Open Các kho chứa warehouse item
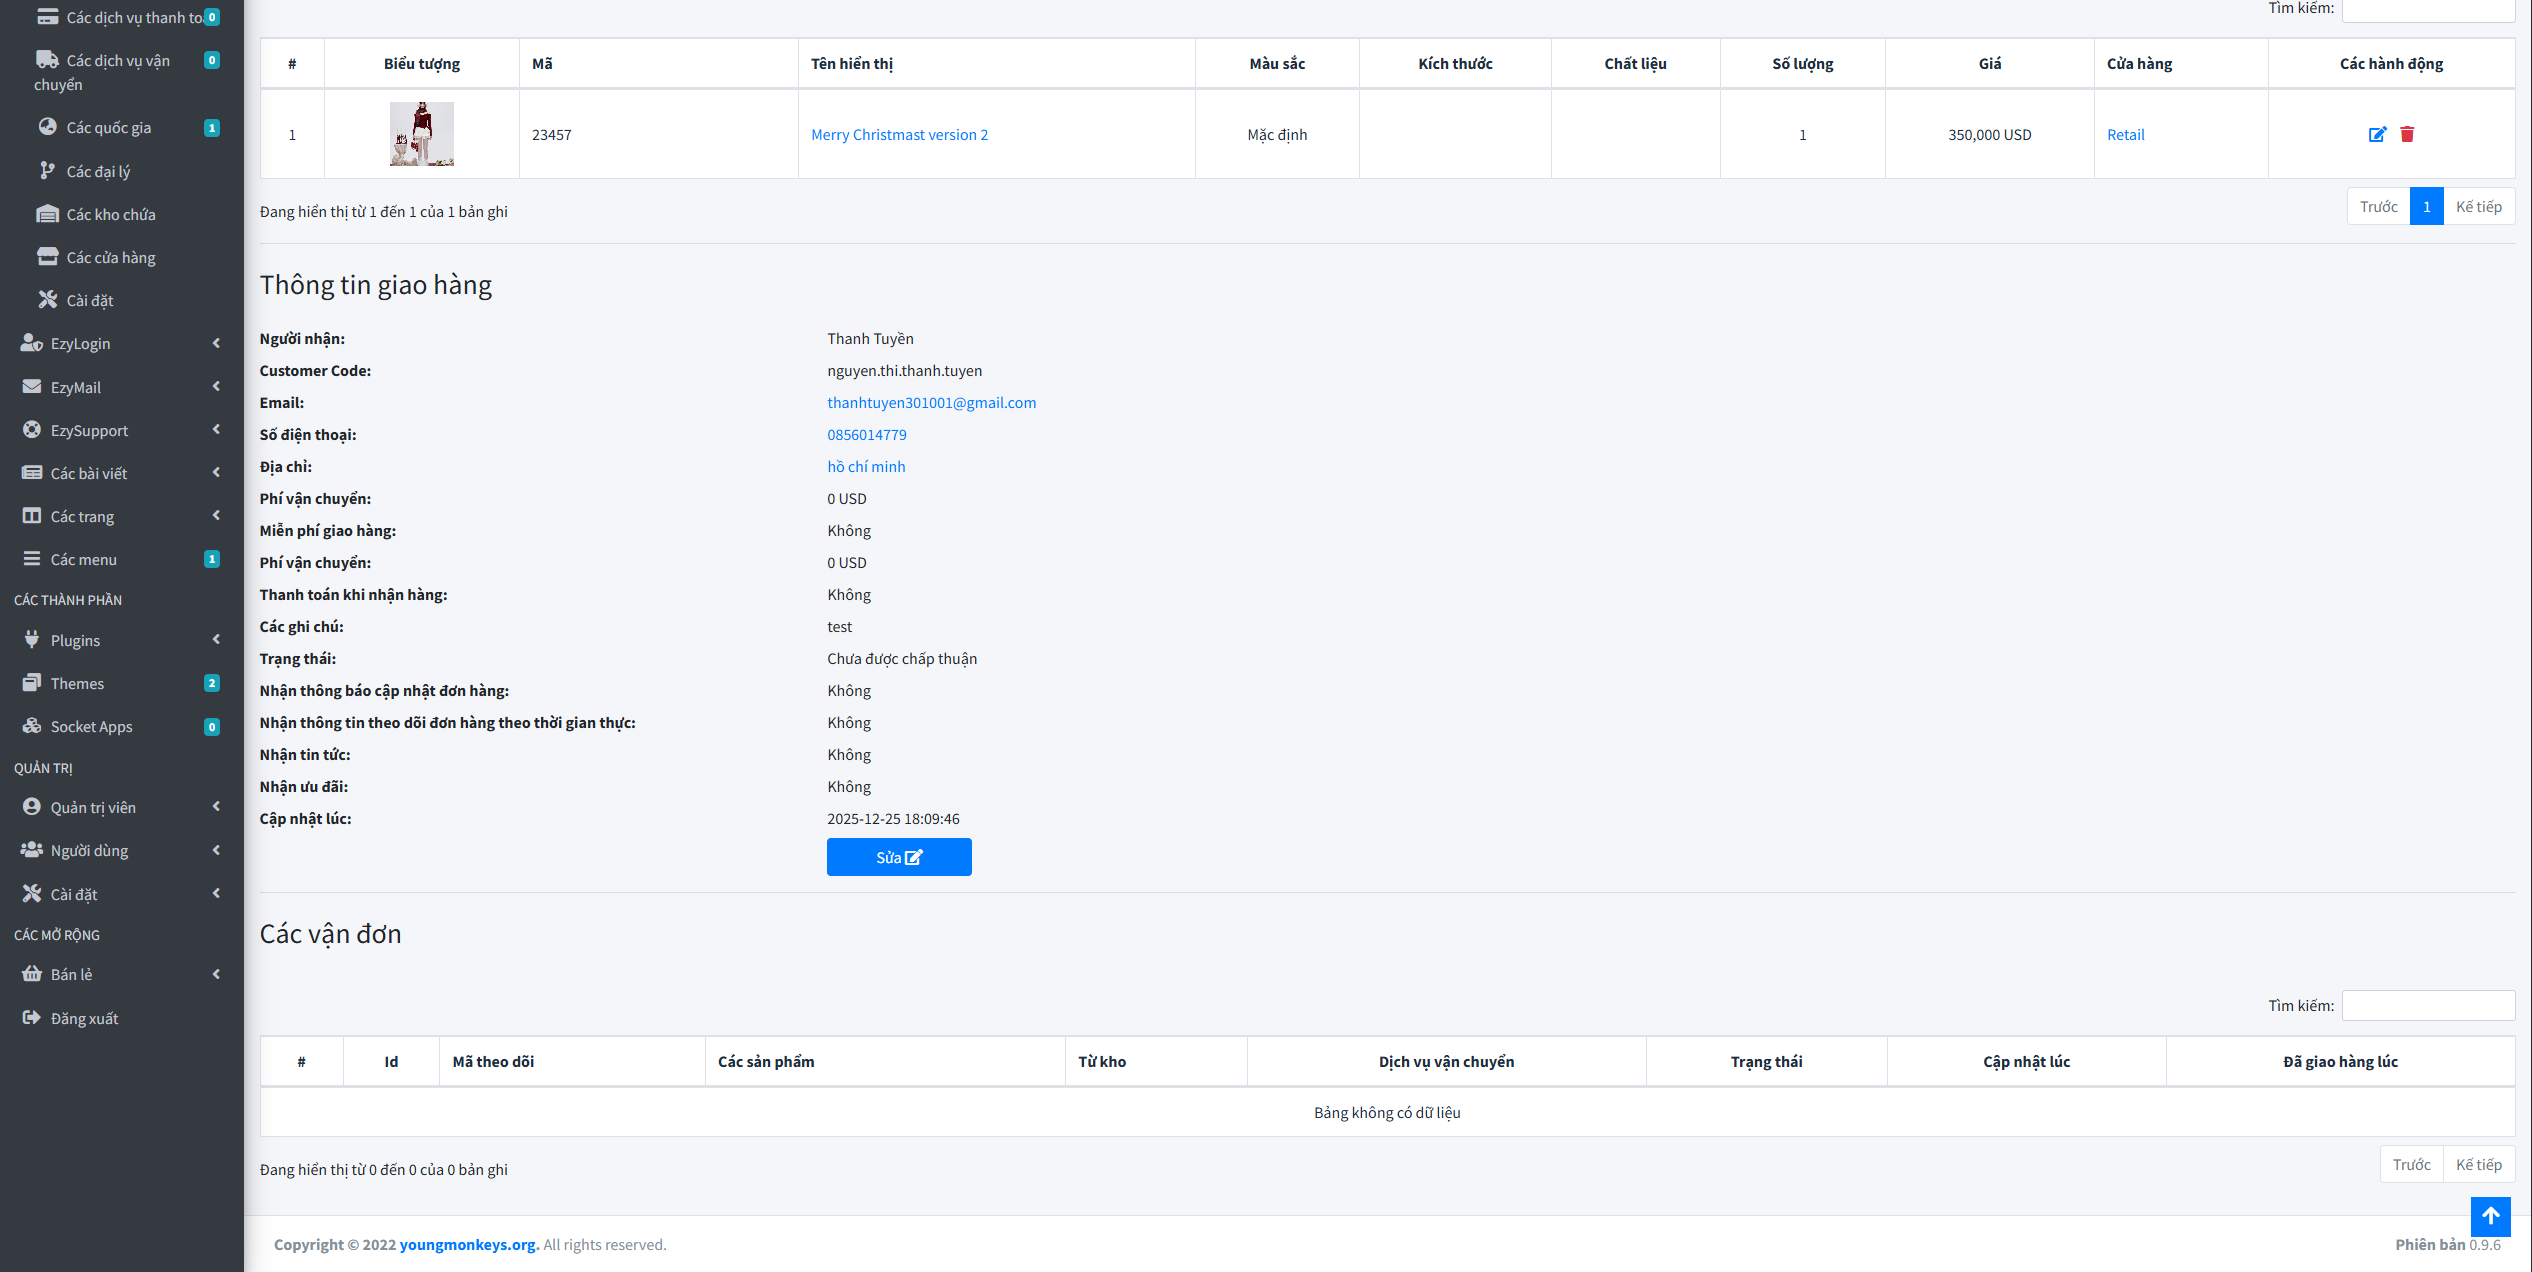Image resolution: width=2532 pixels, height=1272 pixels. click(110, 214)
